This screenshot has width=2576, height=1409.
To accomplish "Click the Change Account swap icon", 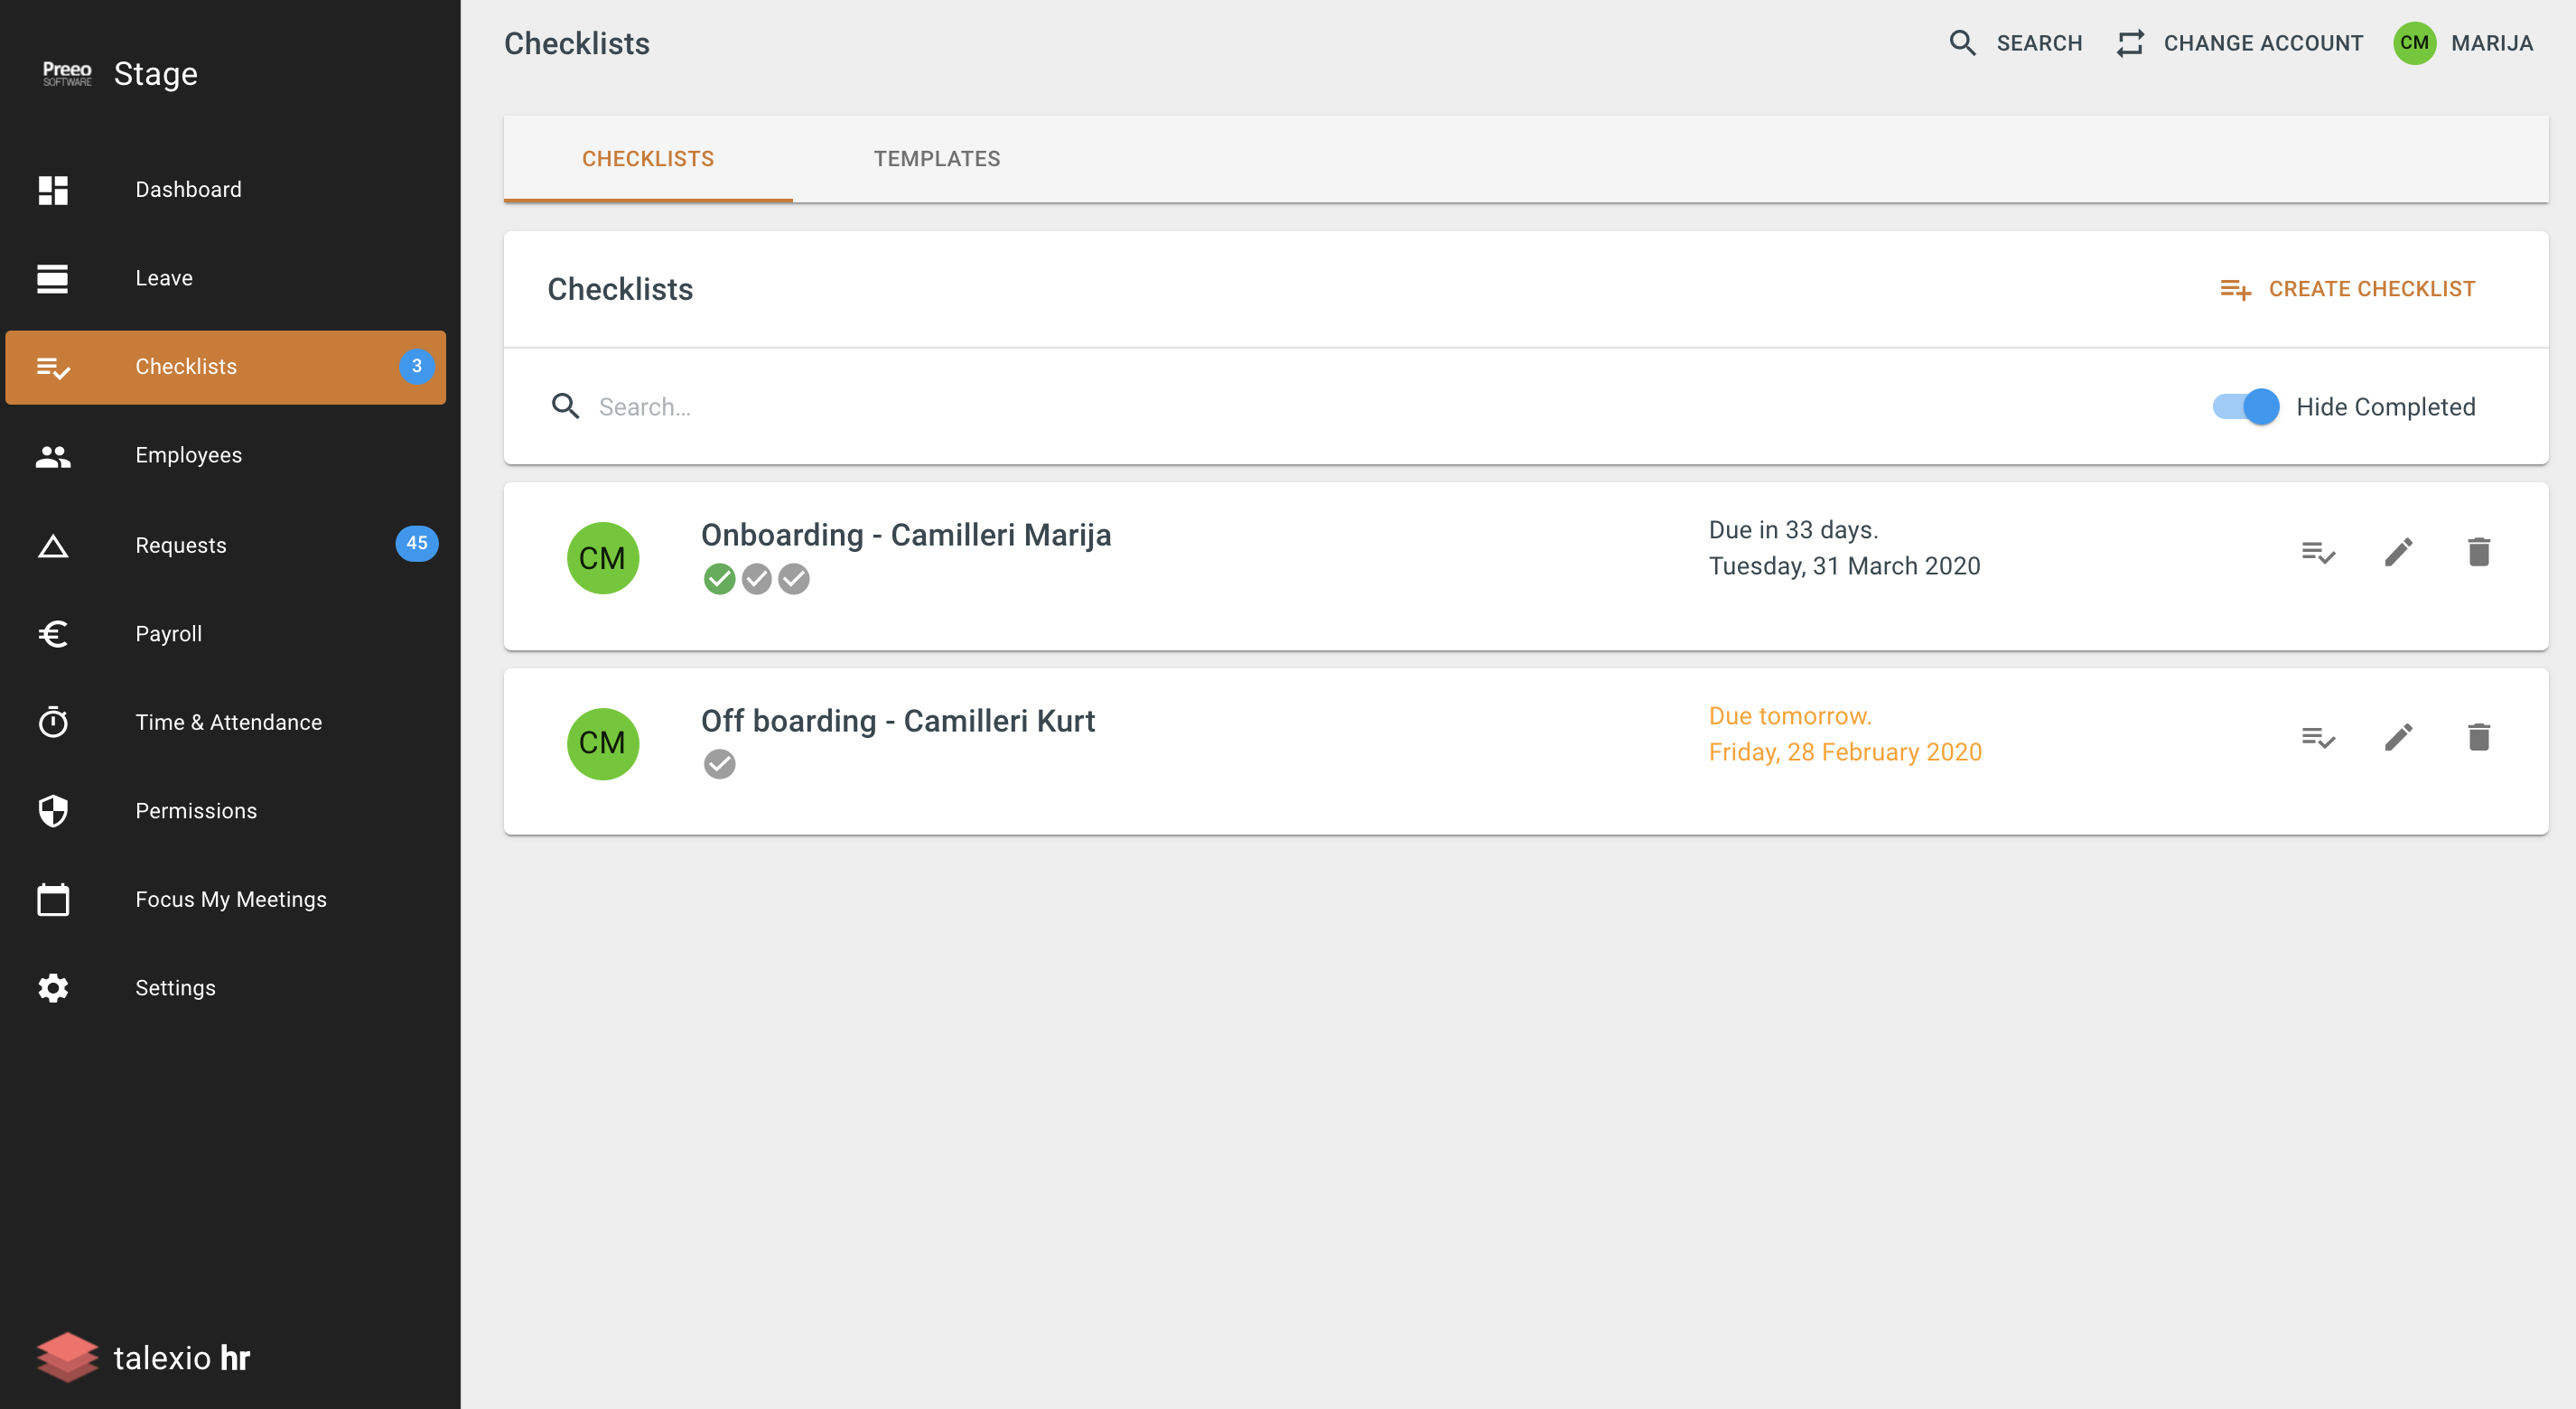I will [x=2130, y=43].
